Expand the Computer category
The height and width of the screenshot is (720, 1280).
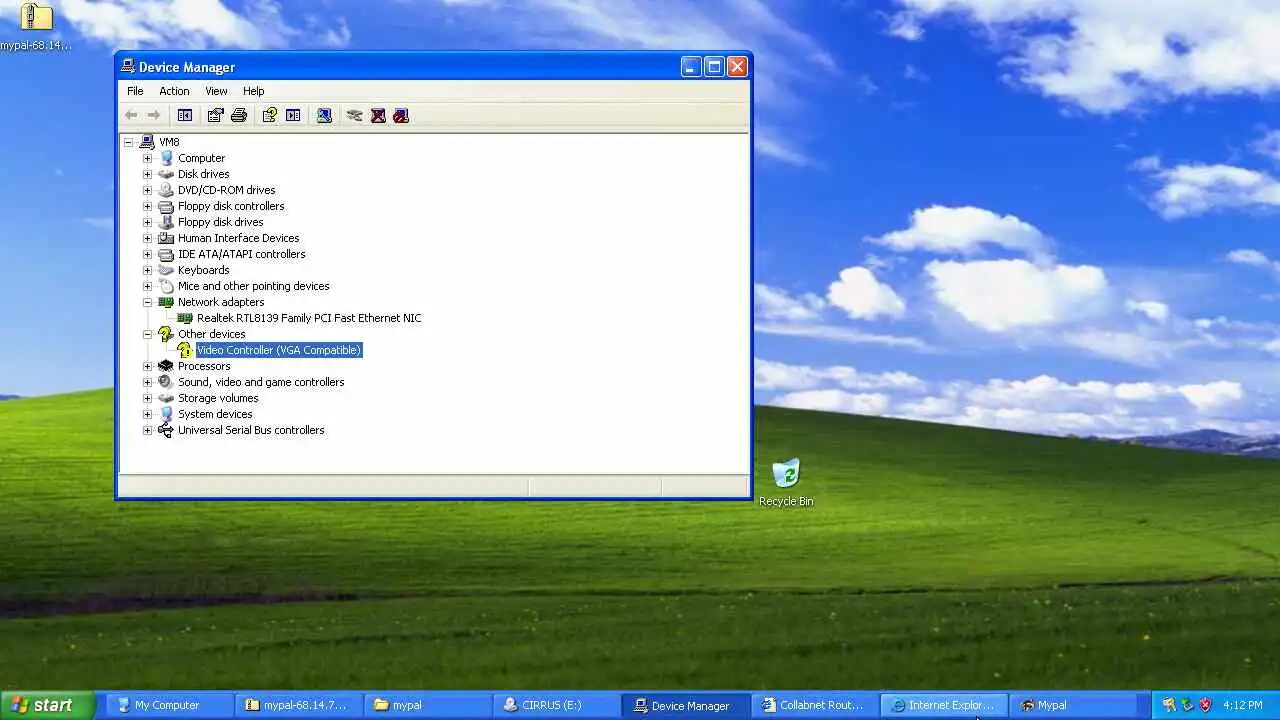[x=147, y=158]
